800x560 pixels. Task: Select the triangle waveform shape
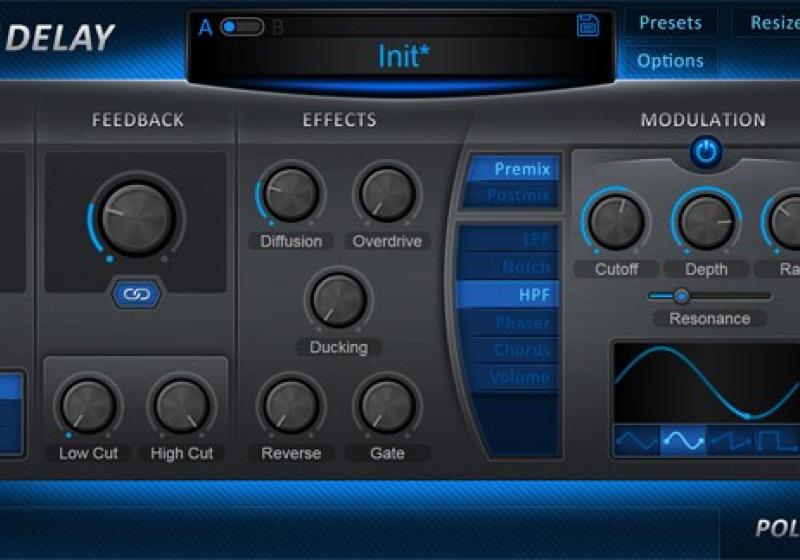tap(637, 440)
